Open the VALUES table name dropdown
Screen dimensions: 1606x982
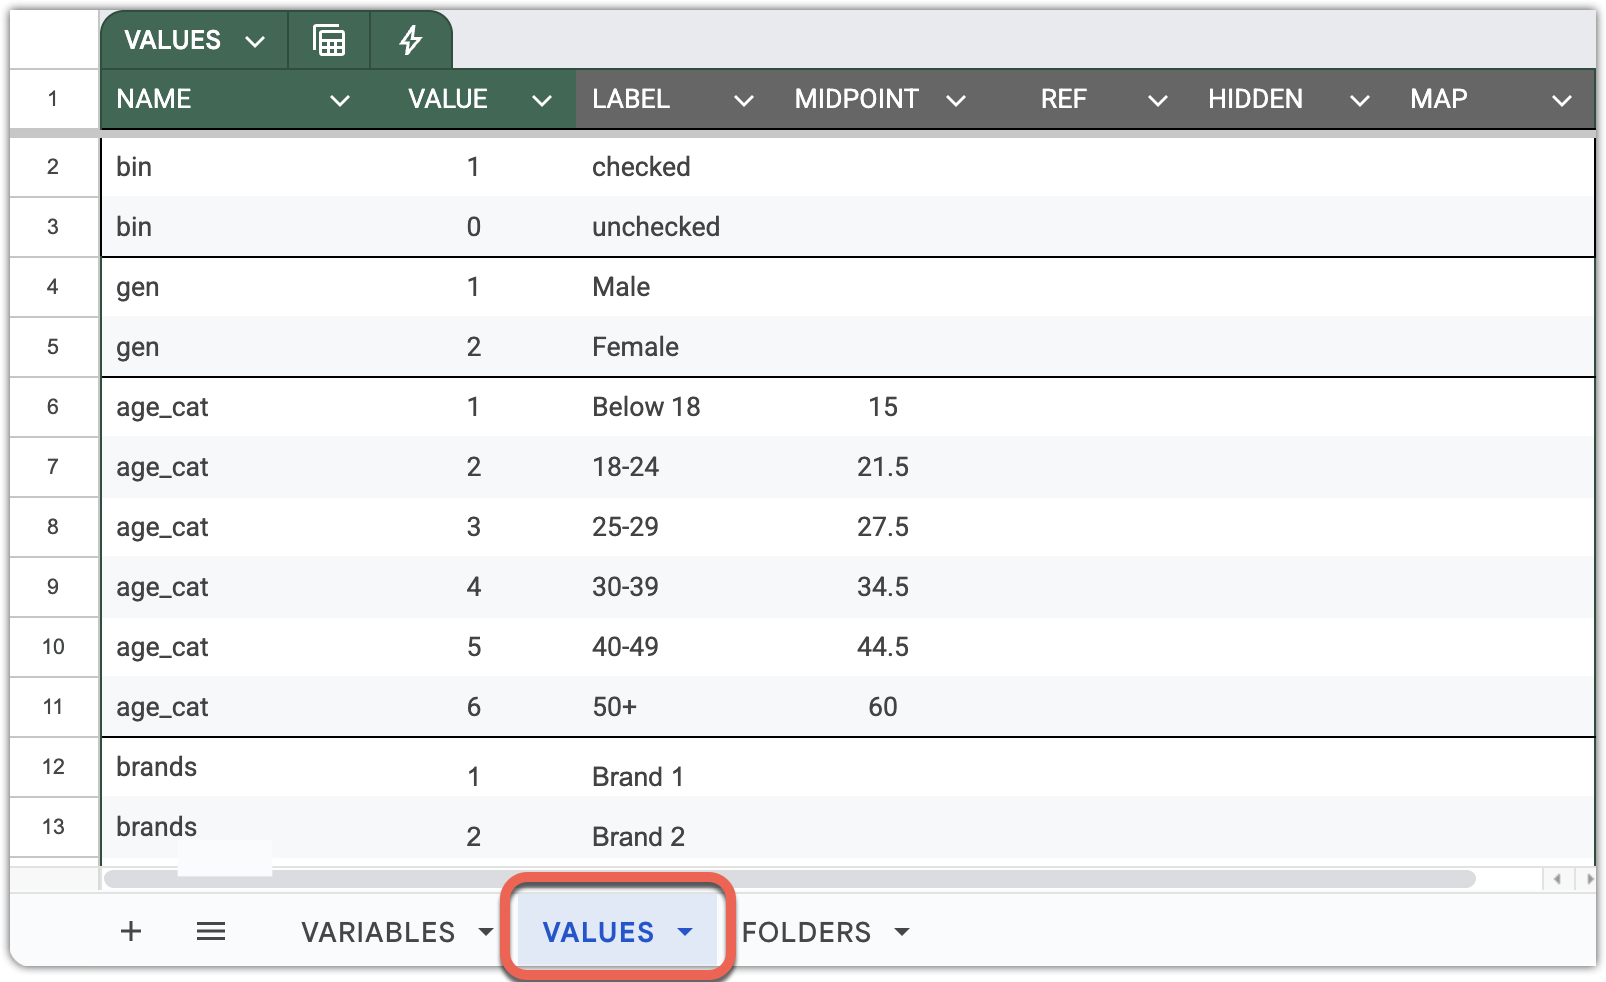255,41
